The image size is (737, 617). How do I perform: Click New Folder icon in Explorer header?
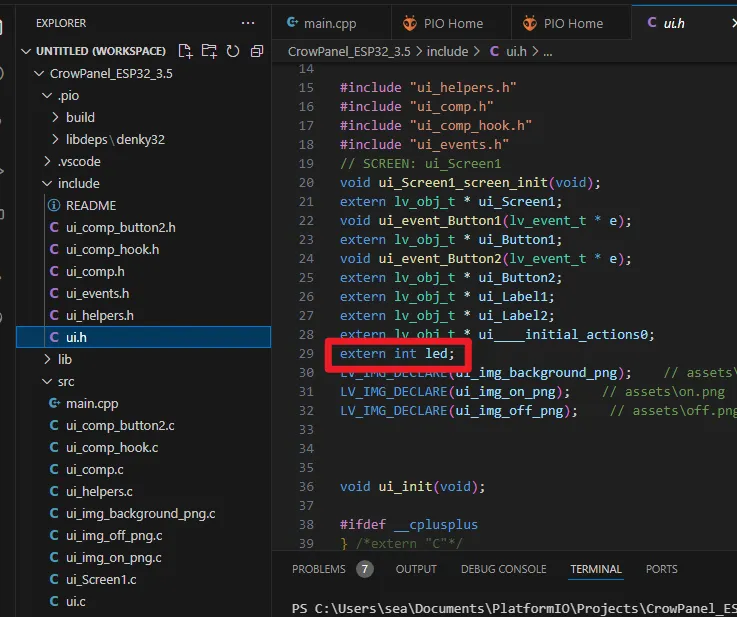coord(209,51)
